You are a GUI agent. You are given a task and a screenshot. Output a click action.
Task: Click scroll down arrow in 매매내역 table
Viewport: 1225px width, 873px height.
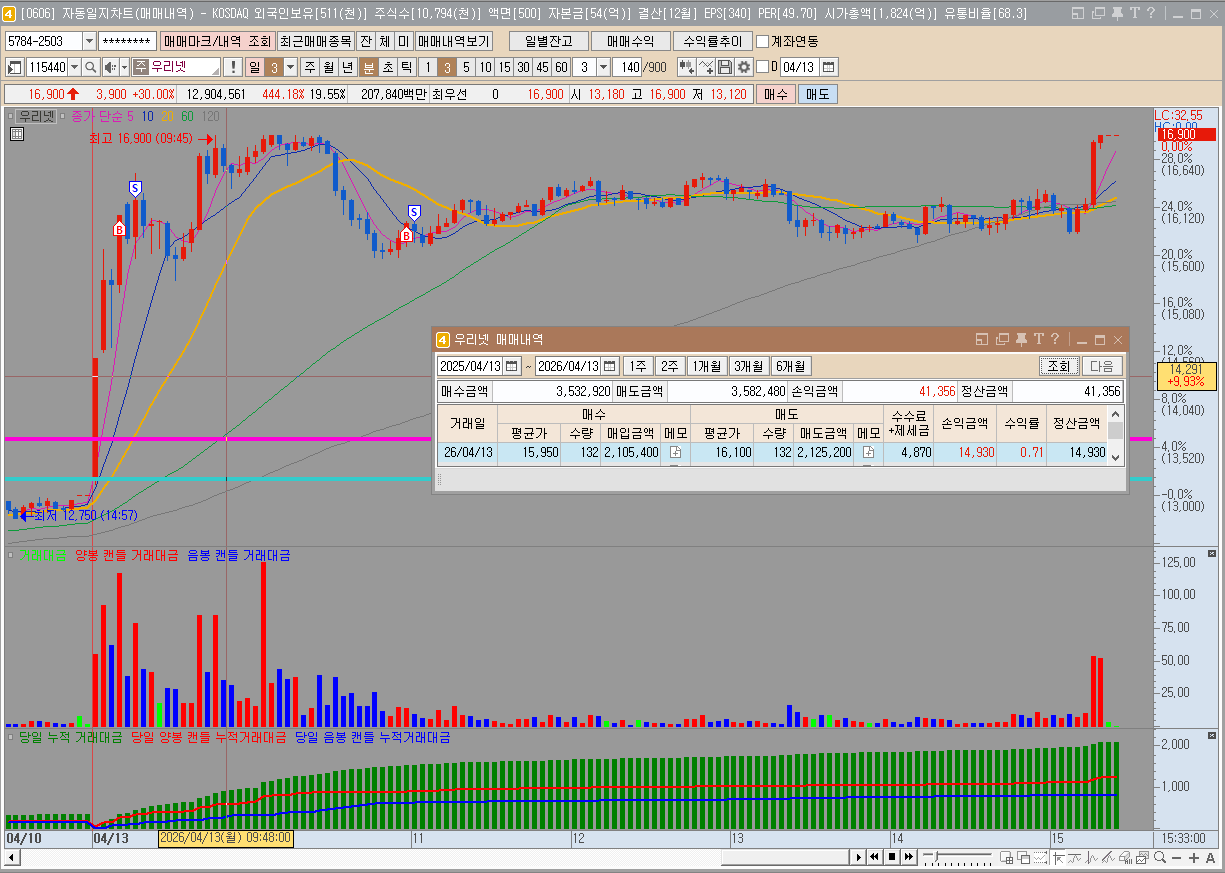tap(1115, 459)
